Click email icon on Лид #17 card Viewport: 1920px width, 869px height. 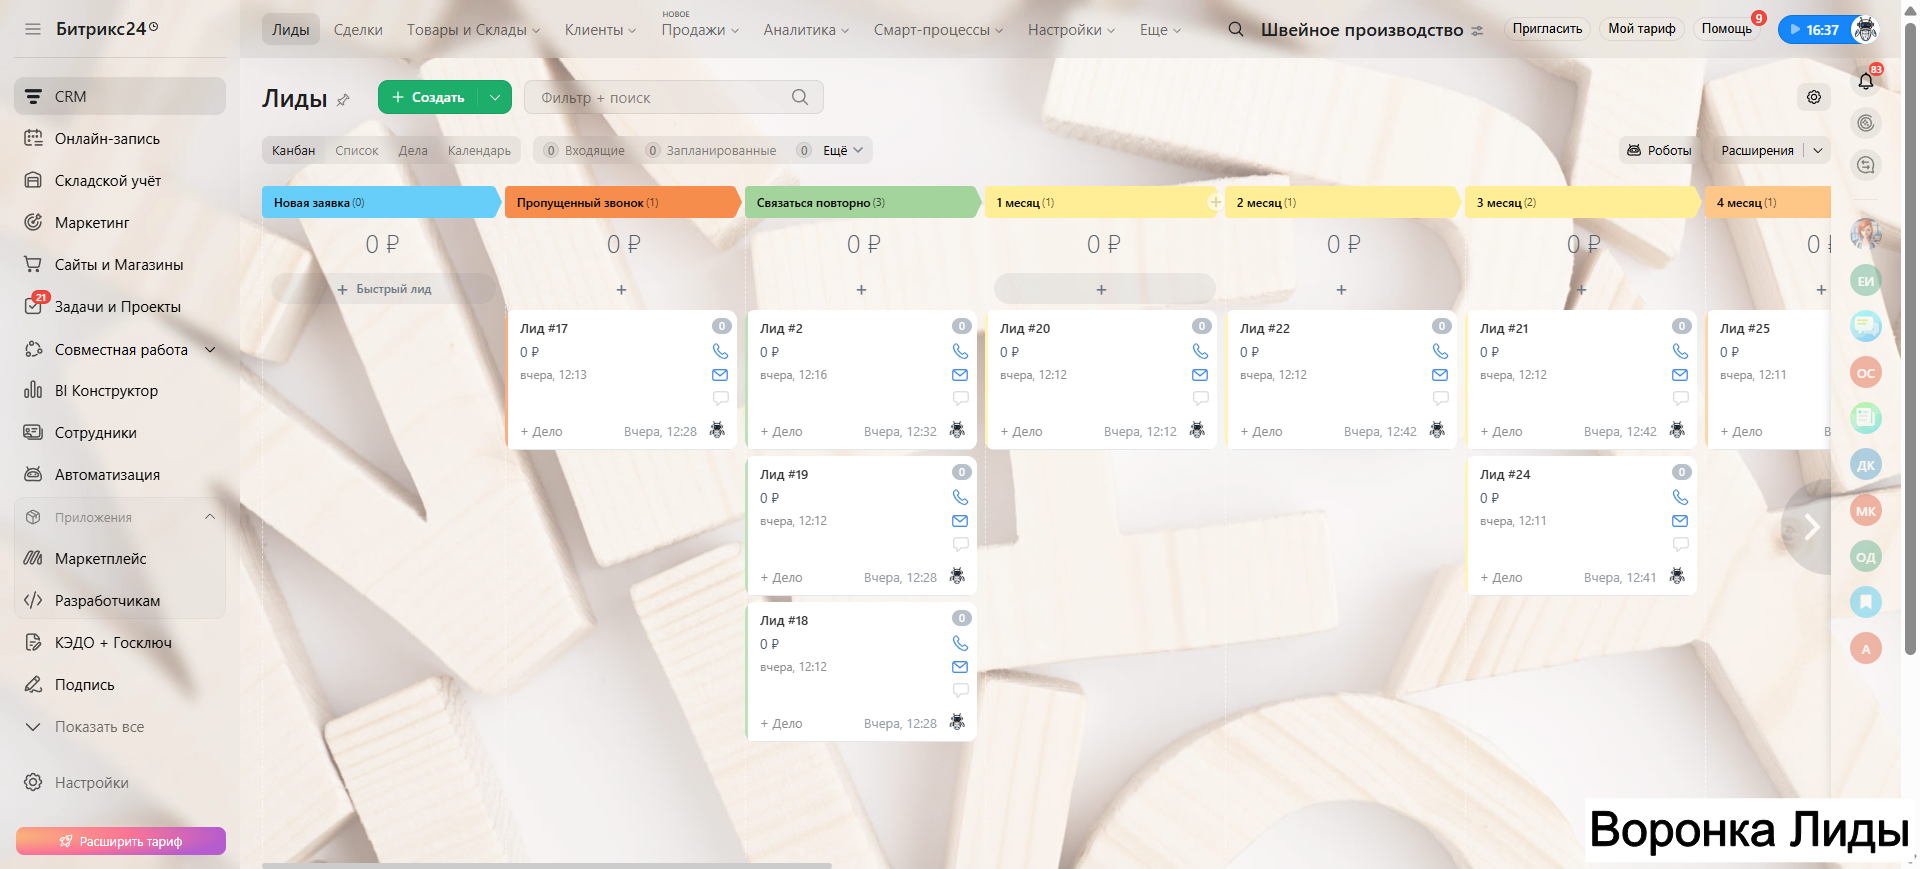(x=720, y=375)
